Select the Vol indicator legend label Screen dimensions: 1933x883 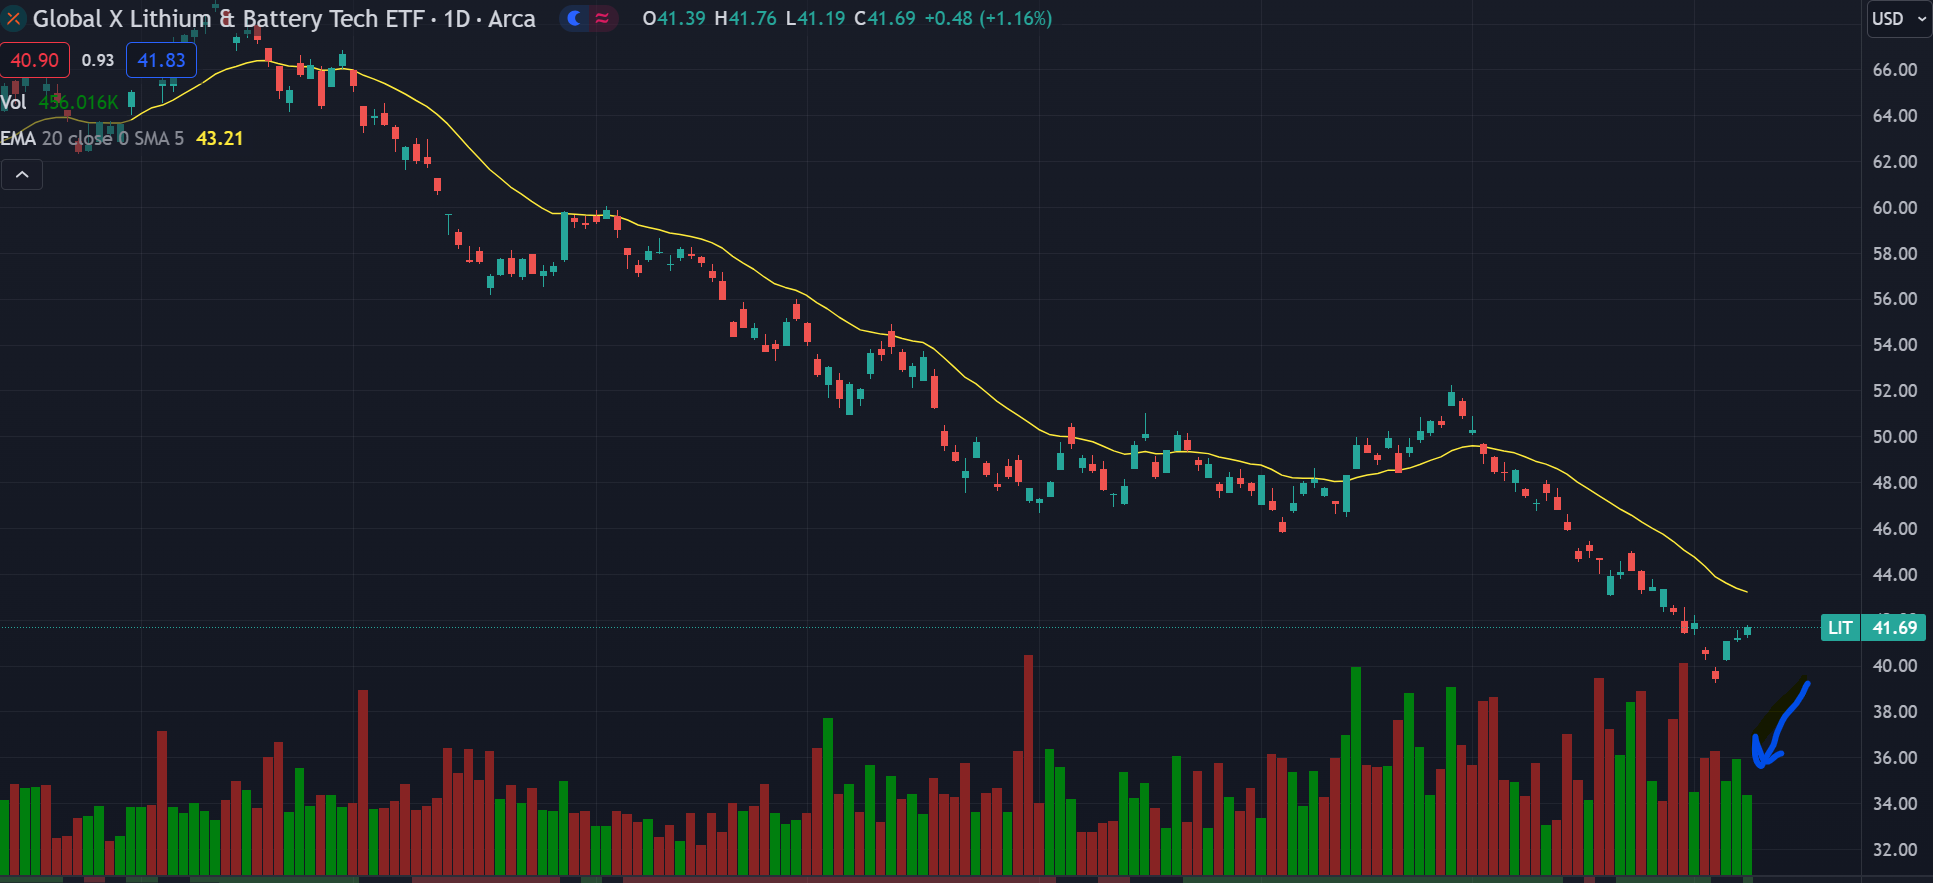pyautogui.click(x=13, y=102)
